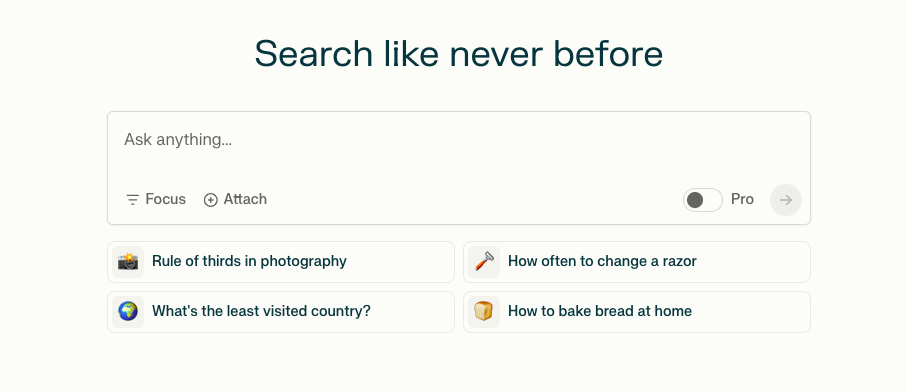Image resolution: width=906 pixels, height=392 pixels.
Task: Submit the query with the arrow button
Action: pyautogui.click(x=785, y=200)
